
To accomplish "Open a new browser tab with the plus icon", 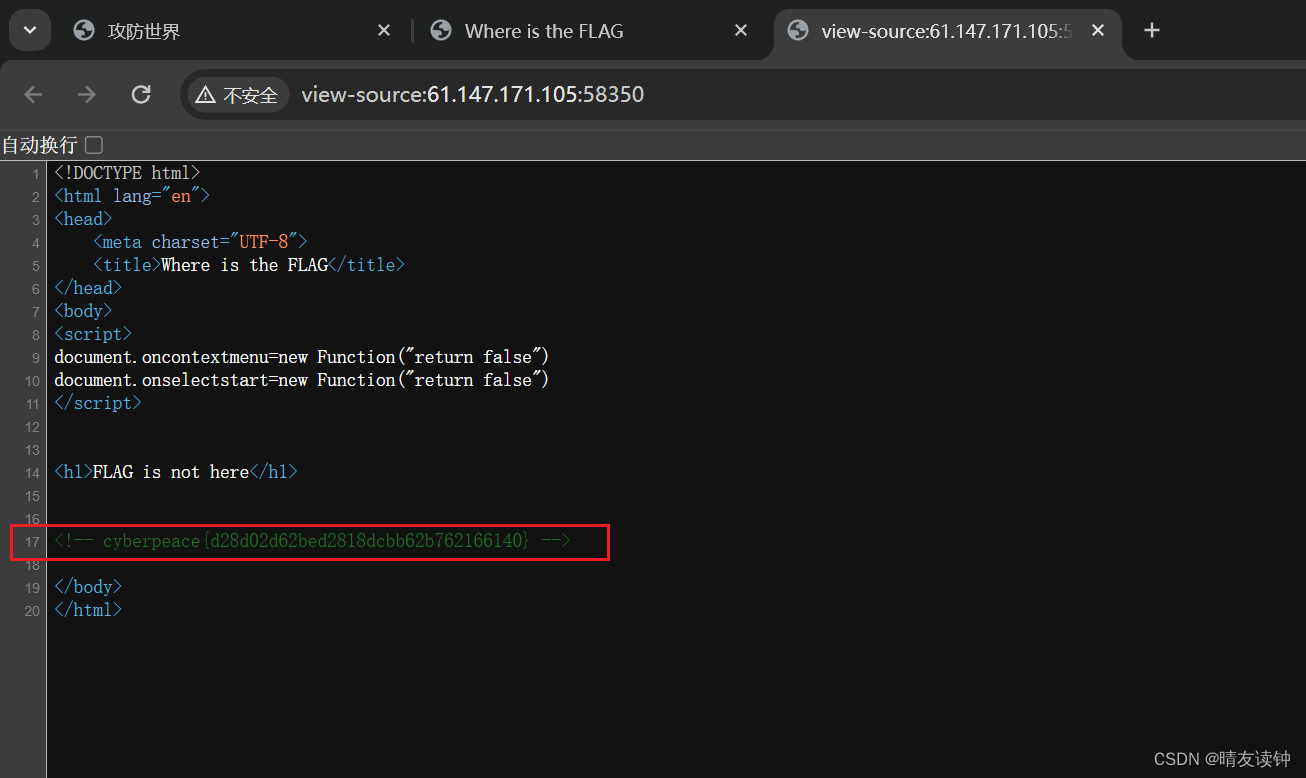I will pos(1151,31).
